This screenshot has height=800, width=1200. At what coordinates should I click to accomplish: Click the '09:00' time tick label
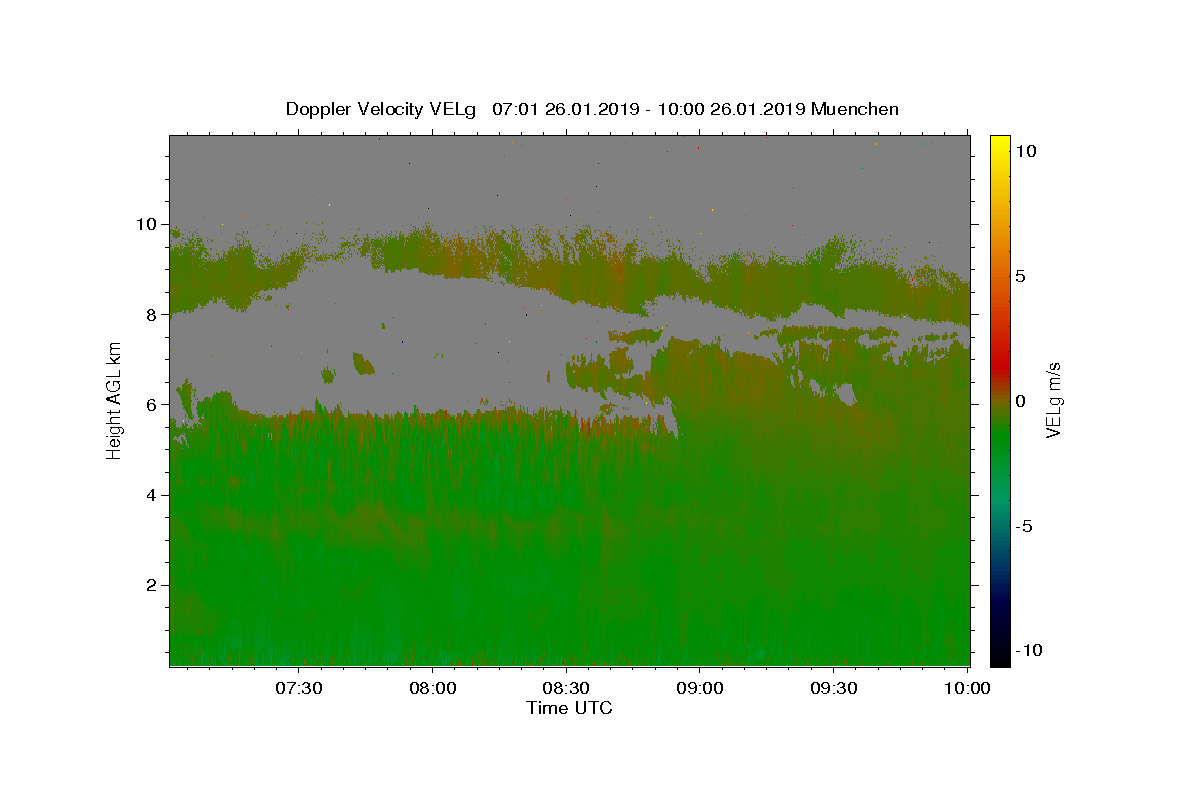tap(699, 688)
